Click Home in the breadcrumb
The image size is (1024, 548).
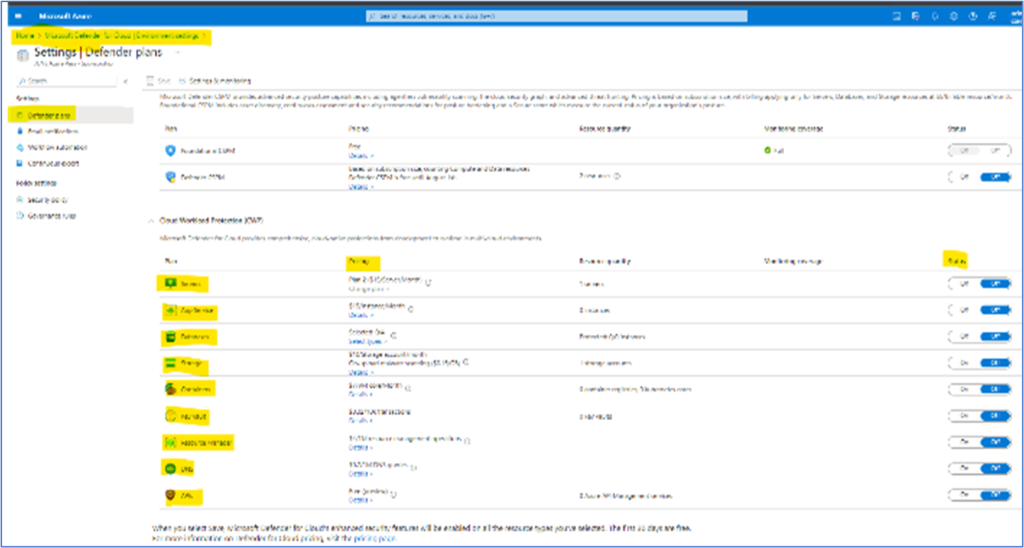pyautogui.click(x=24, y=36)
